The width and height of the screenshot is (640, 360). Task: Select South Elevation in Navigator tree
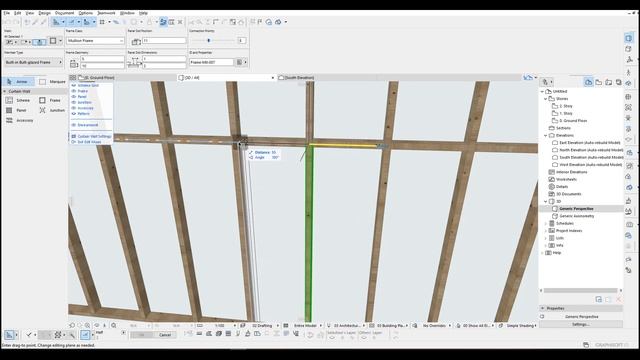click(591, 157)
